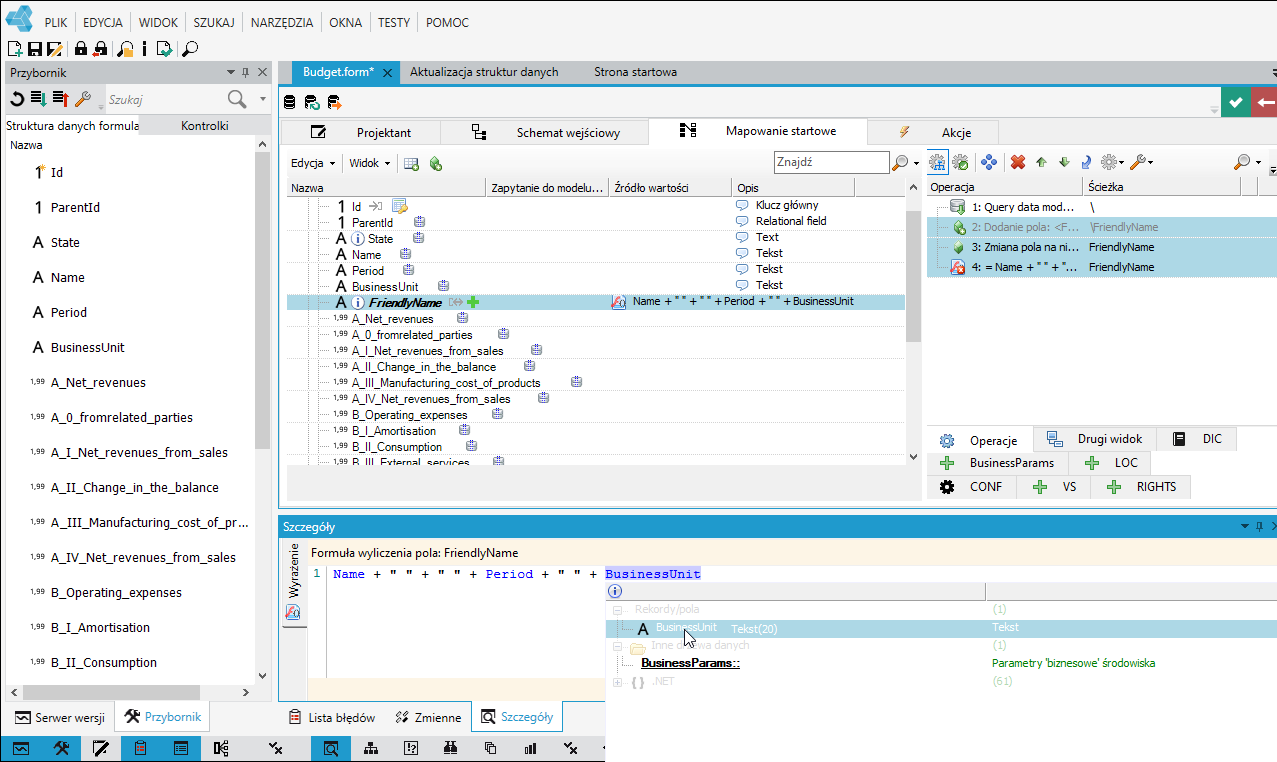Click the save diskette icon in main toolbar

[x=34, y=48]
